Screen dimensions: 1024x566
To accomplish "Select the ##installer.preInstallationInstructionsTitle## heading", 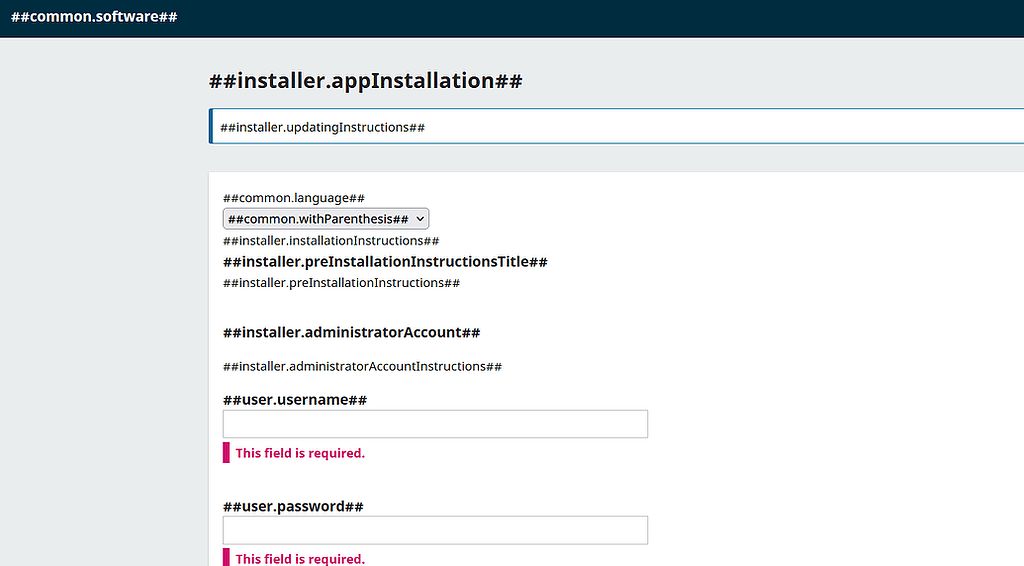I will coord(385,262).
